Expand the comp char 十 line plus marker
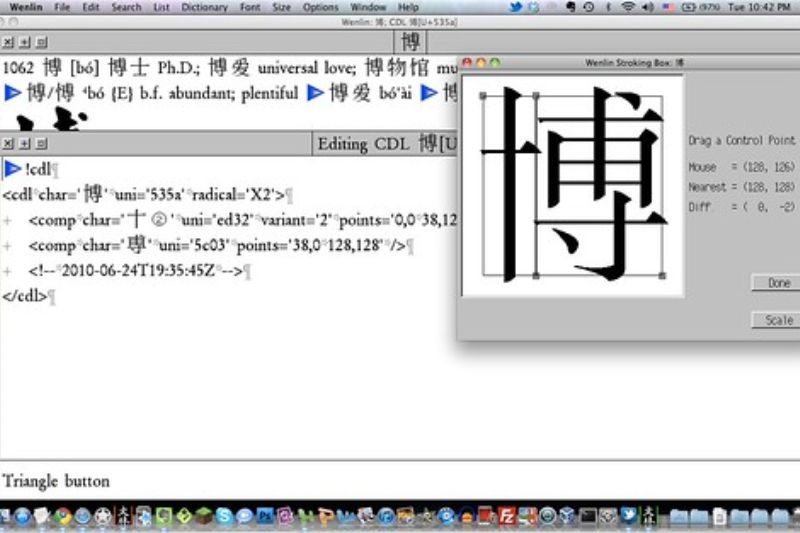The image size is (800, 533). (x=7, y=221)
